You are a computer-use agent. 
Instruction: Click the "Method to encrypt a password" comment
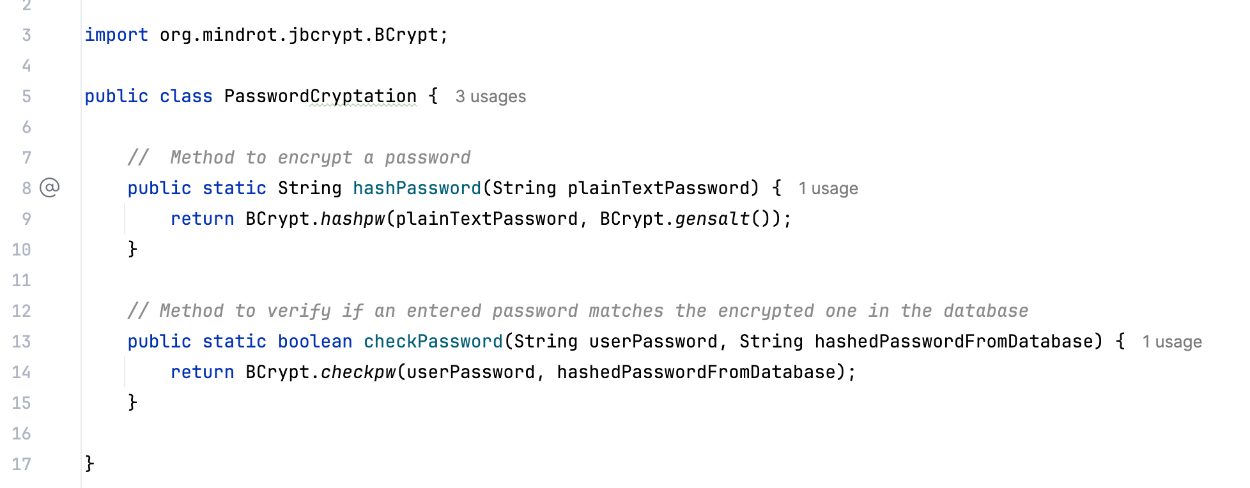pyautogui.click(x=320, y=158)
